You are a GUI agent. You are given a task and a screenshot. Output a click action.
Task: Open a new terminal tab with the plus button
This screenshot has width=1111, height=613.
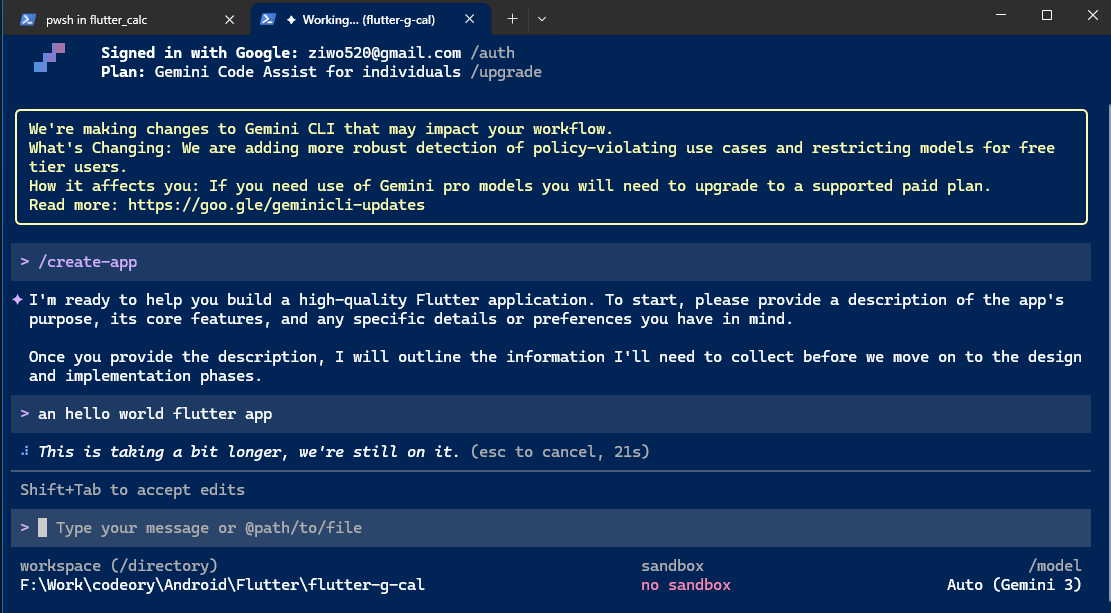click(512, 18)
